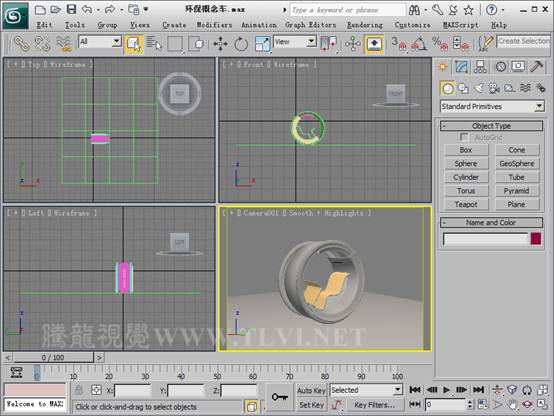Open the Standard Primitives dropdown
The height and width of the screenshot is (416, 554).
pos(492,106)
